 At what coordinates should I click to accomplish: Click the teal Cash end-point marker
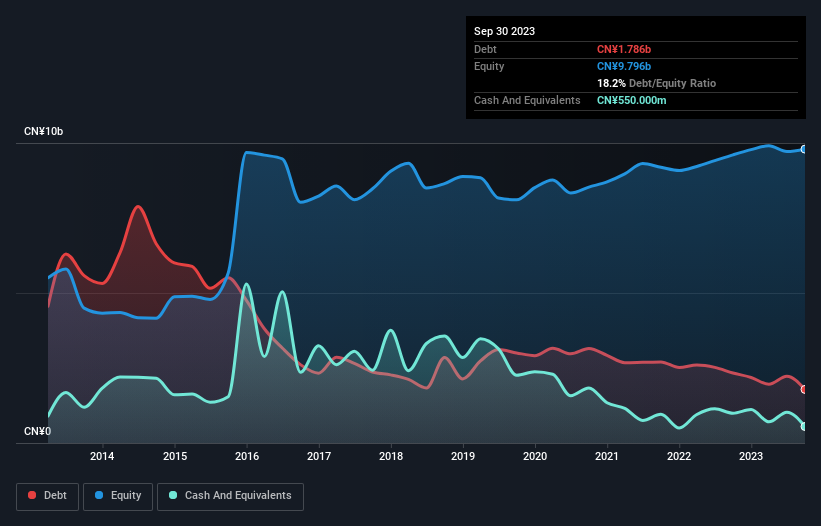coord(804,427)
